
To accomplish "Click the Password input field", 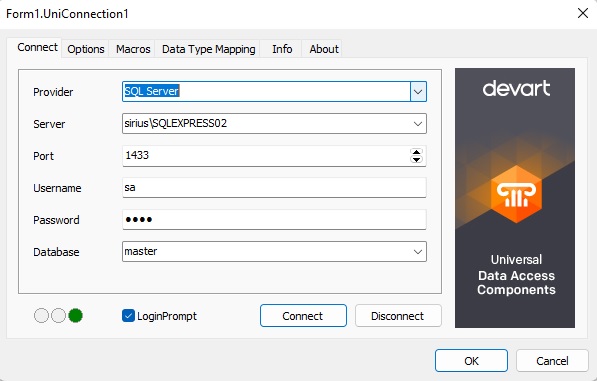I will click(x=274, y=220).
